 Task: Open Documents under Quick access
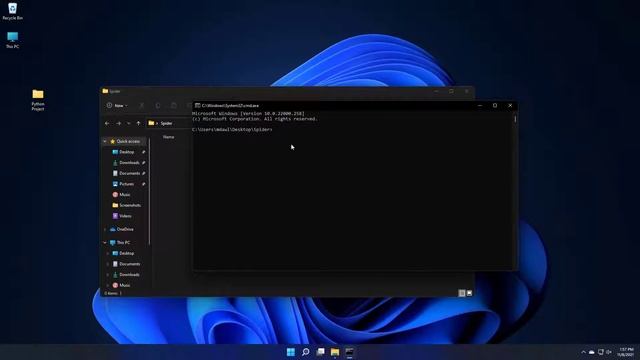point(129,173)
